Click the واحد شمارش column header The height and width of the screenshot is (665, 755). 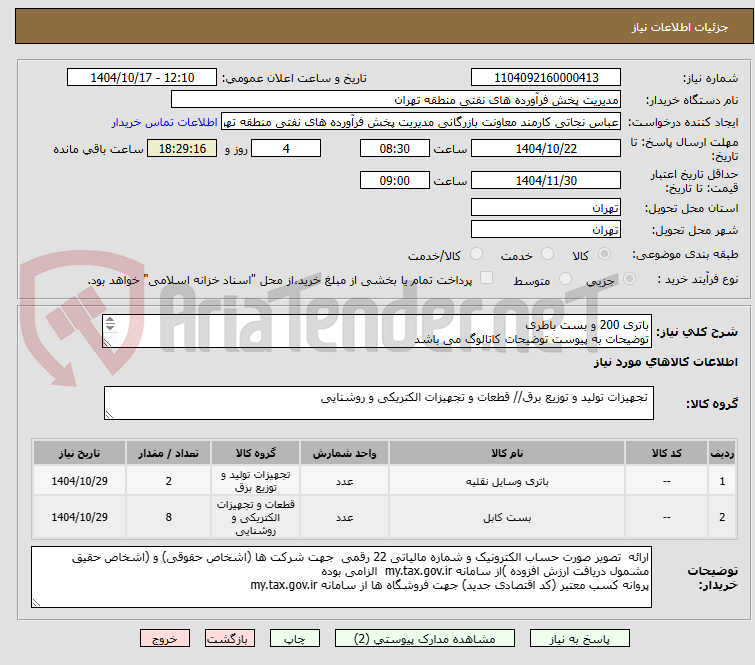click(x=344, y=453)
